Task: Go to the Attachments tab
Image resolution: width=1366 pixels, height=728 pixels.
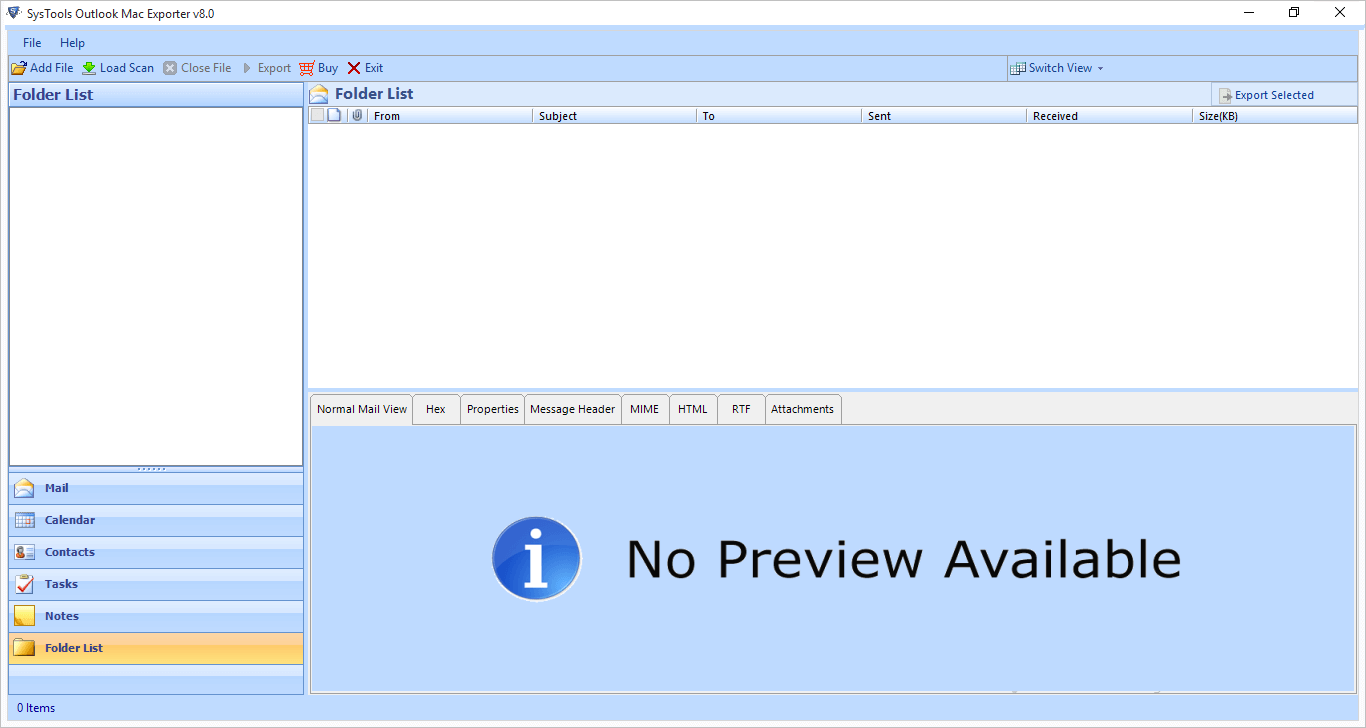Action: pyautogui.click(x=803, y=409)
